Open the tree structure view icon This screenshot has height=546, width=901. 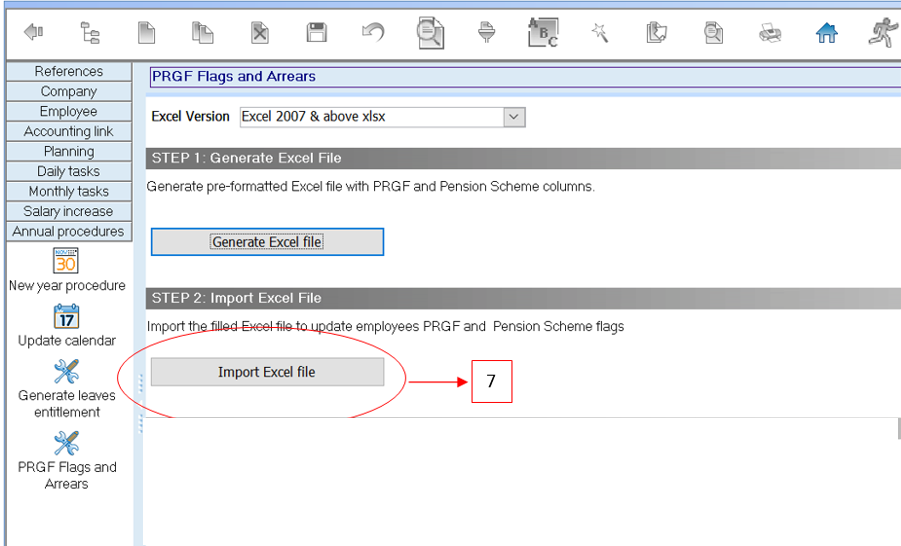pos(90,33)
